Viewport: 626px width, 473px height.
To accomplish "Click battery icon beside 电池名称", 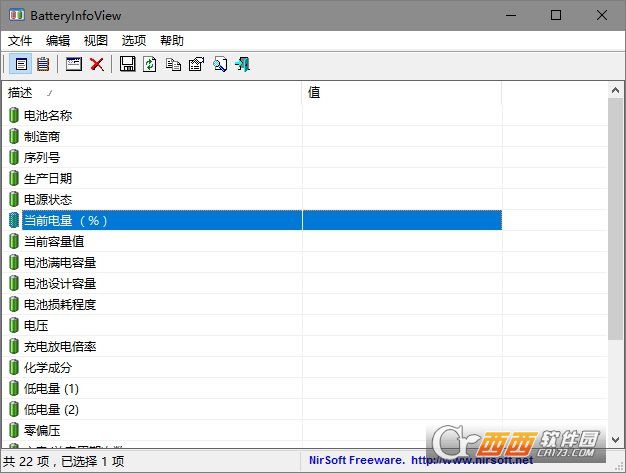I will [x=14, y=115].
